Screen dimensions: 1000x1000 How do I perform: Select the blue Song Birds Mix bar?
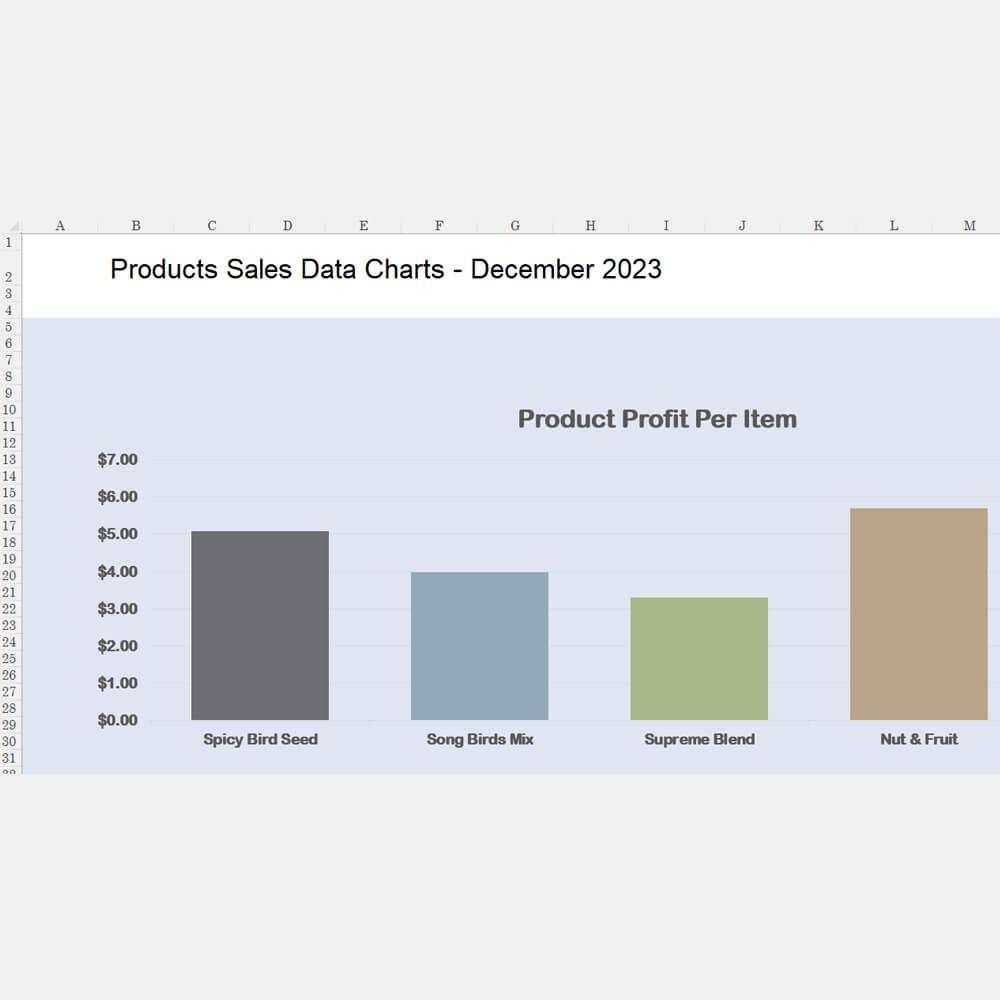(x=479, y=646)
